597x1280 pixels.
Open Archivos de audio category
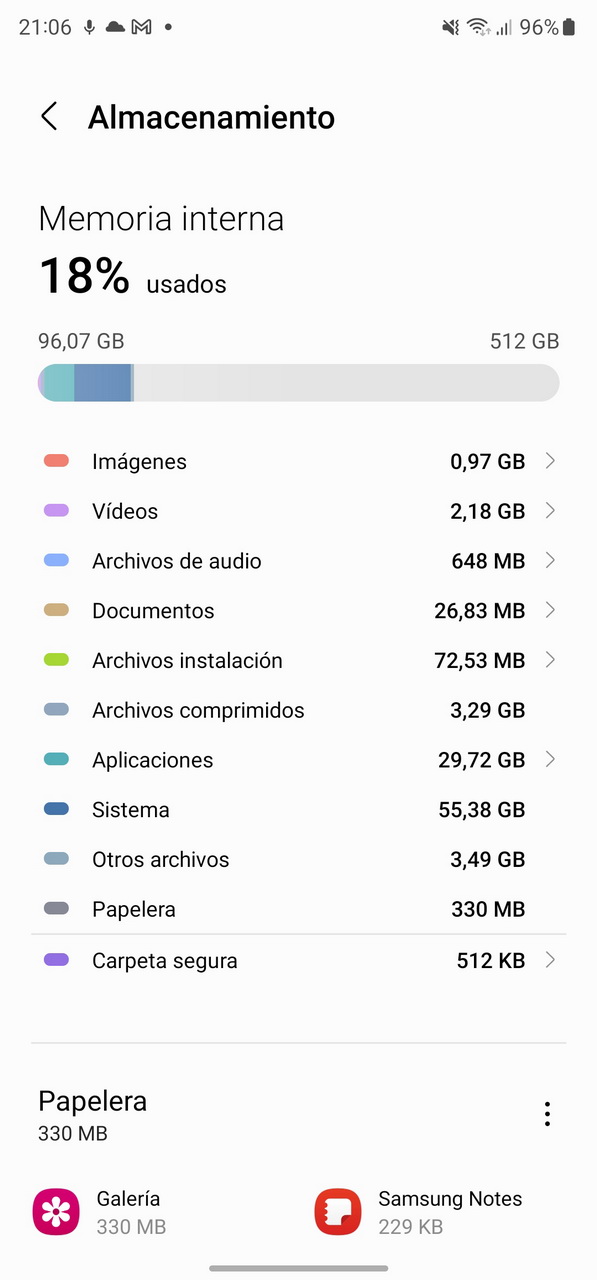click(298, 561)
